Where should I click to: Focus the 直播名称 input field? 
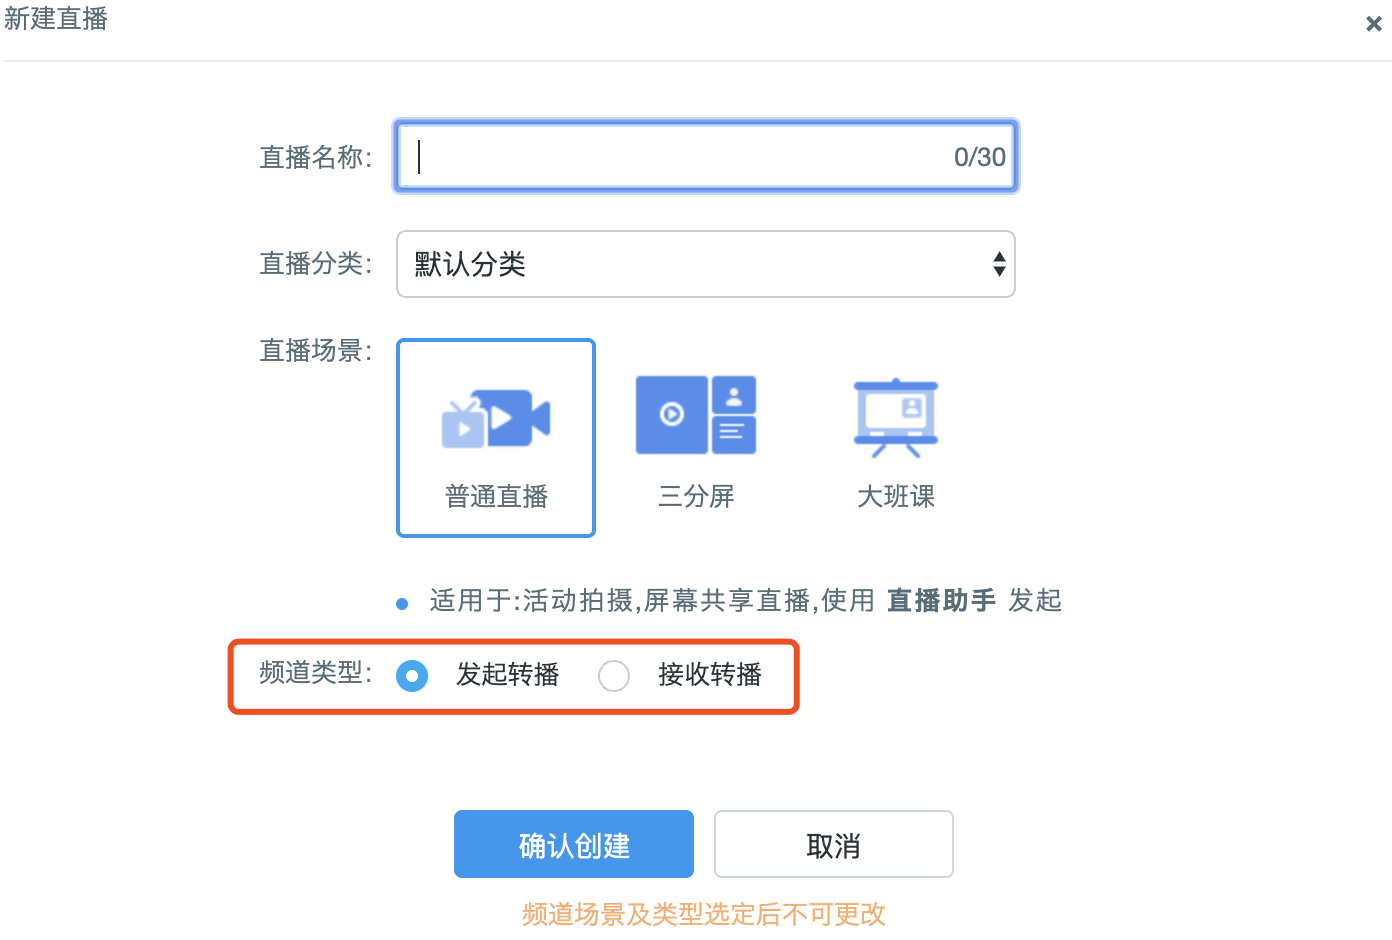tap(706, 156)
